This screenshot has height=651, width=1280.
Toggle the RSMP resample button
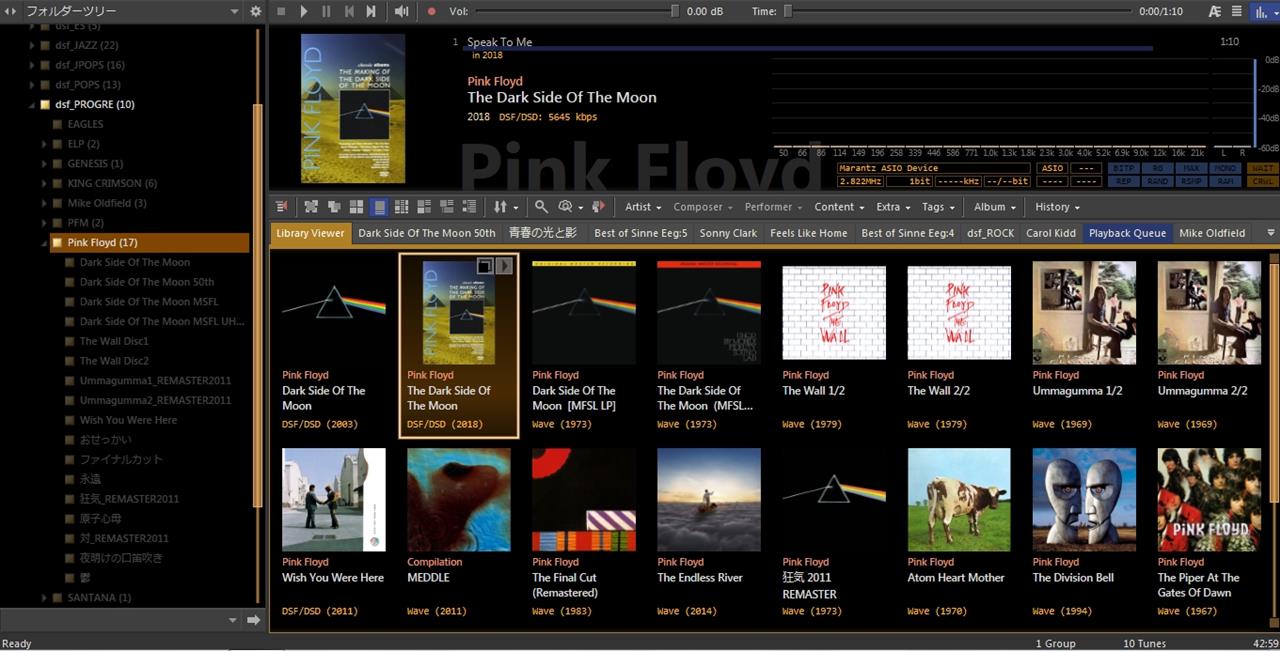click(x=1192, y=181)
